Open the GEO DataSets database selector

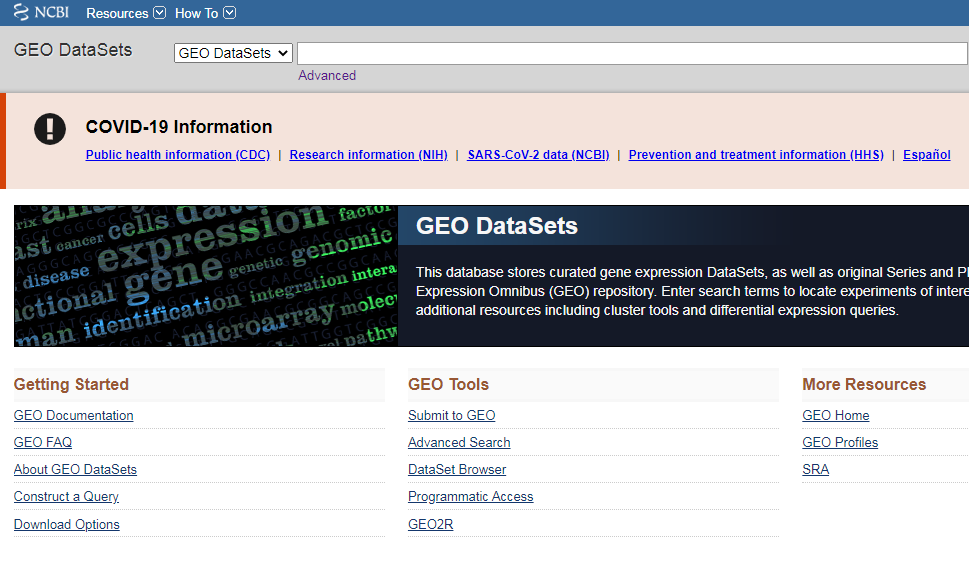(x=233, y=53)
